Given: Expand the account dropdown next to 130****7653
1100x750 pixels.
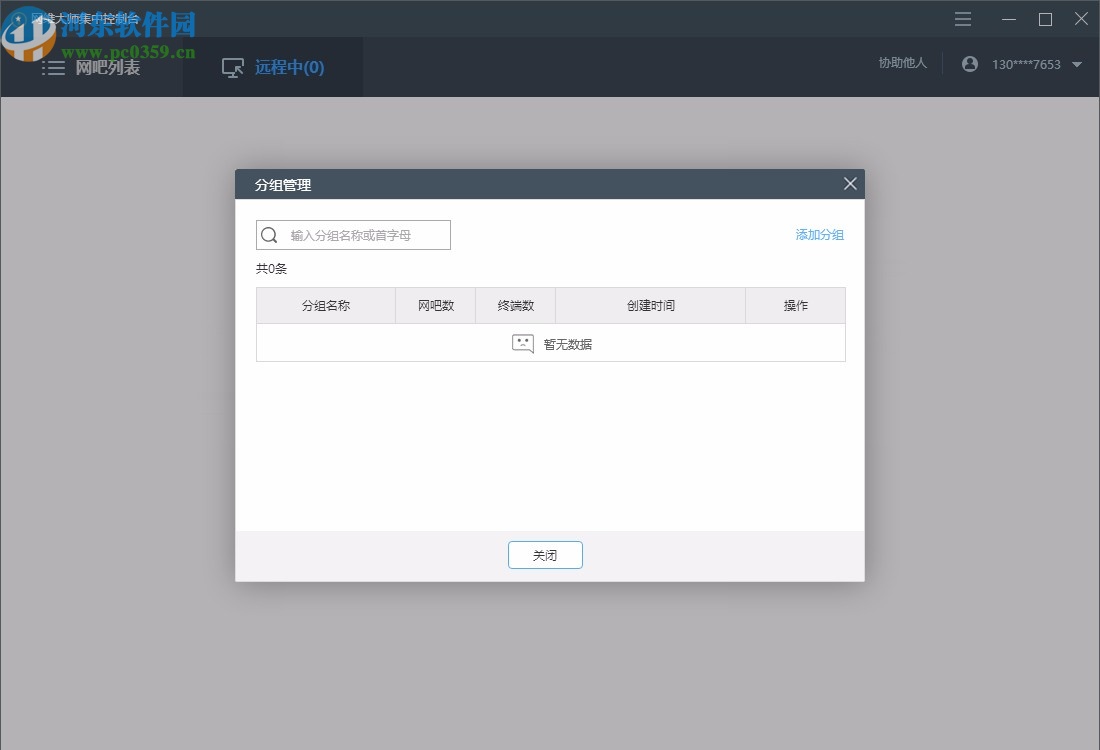Looking at the screenshot, I should [1077, 63].
